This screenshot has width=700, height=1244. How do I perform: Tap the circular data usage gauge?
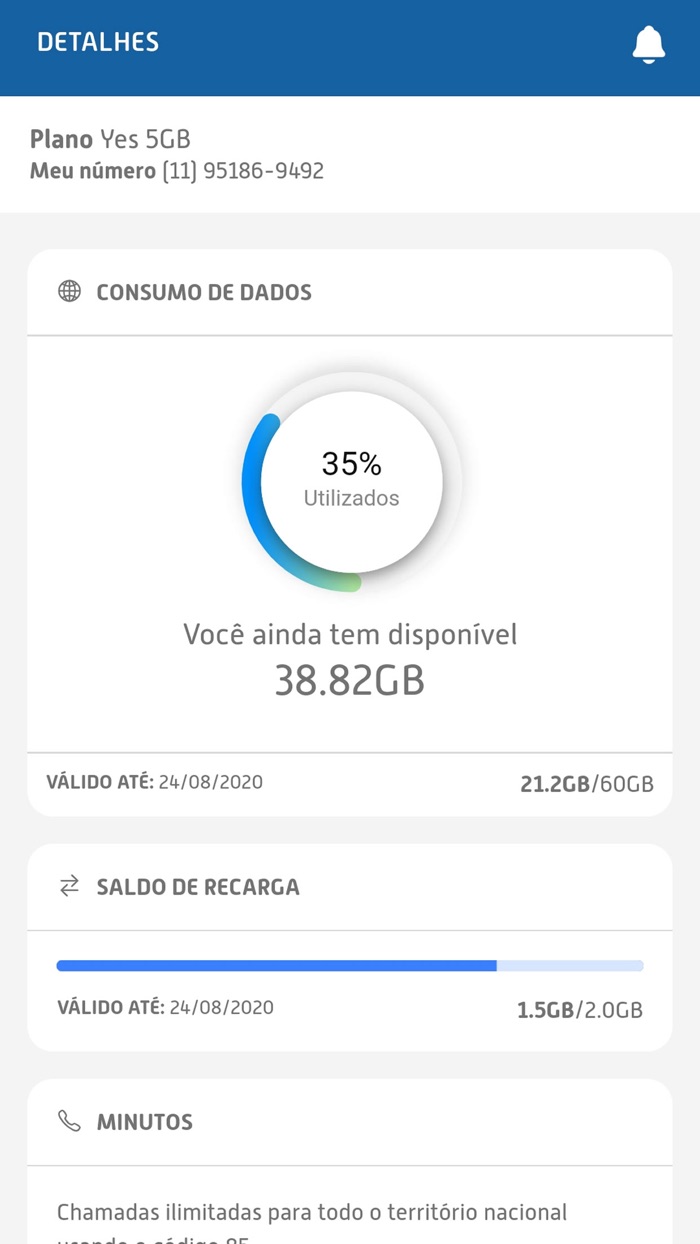(x=350, y=483)
